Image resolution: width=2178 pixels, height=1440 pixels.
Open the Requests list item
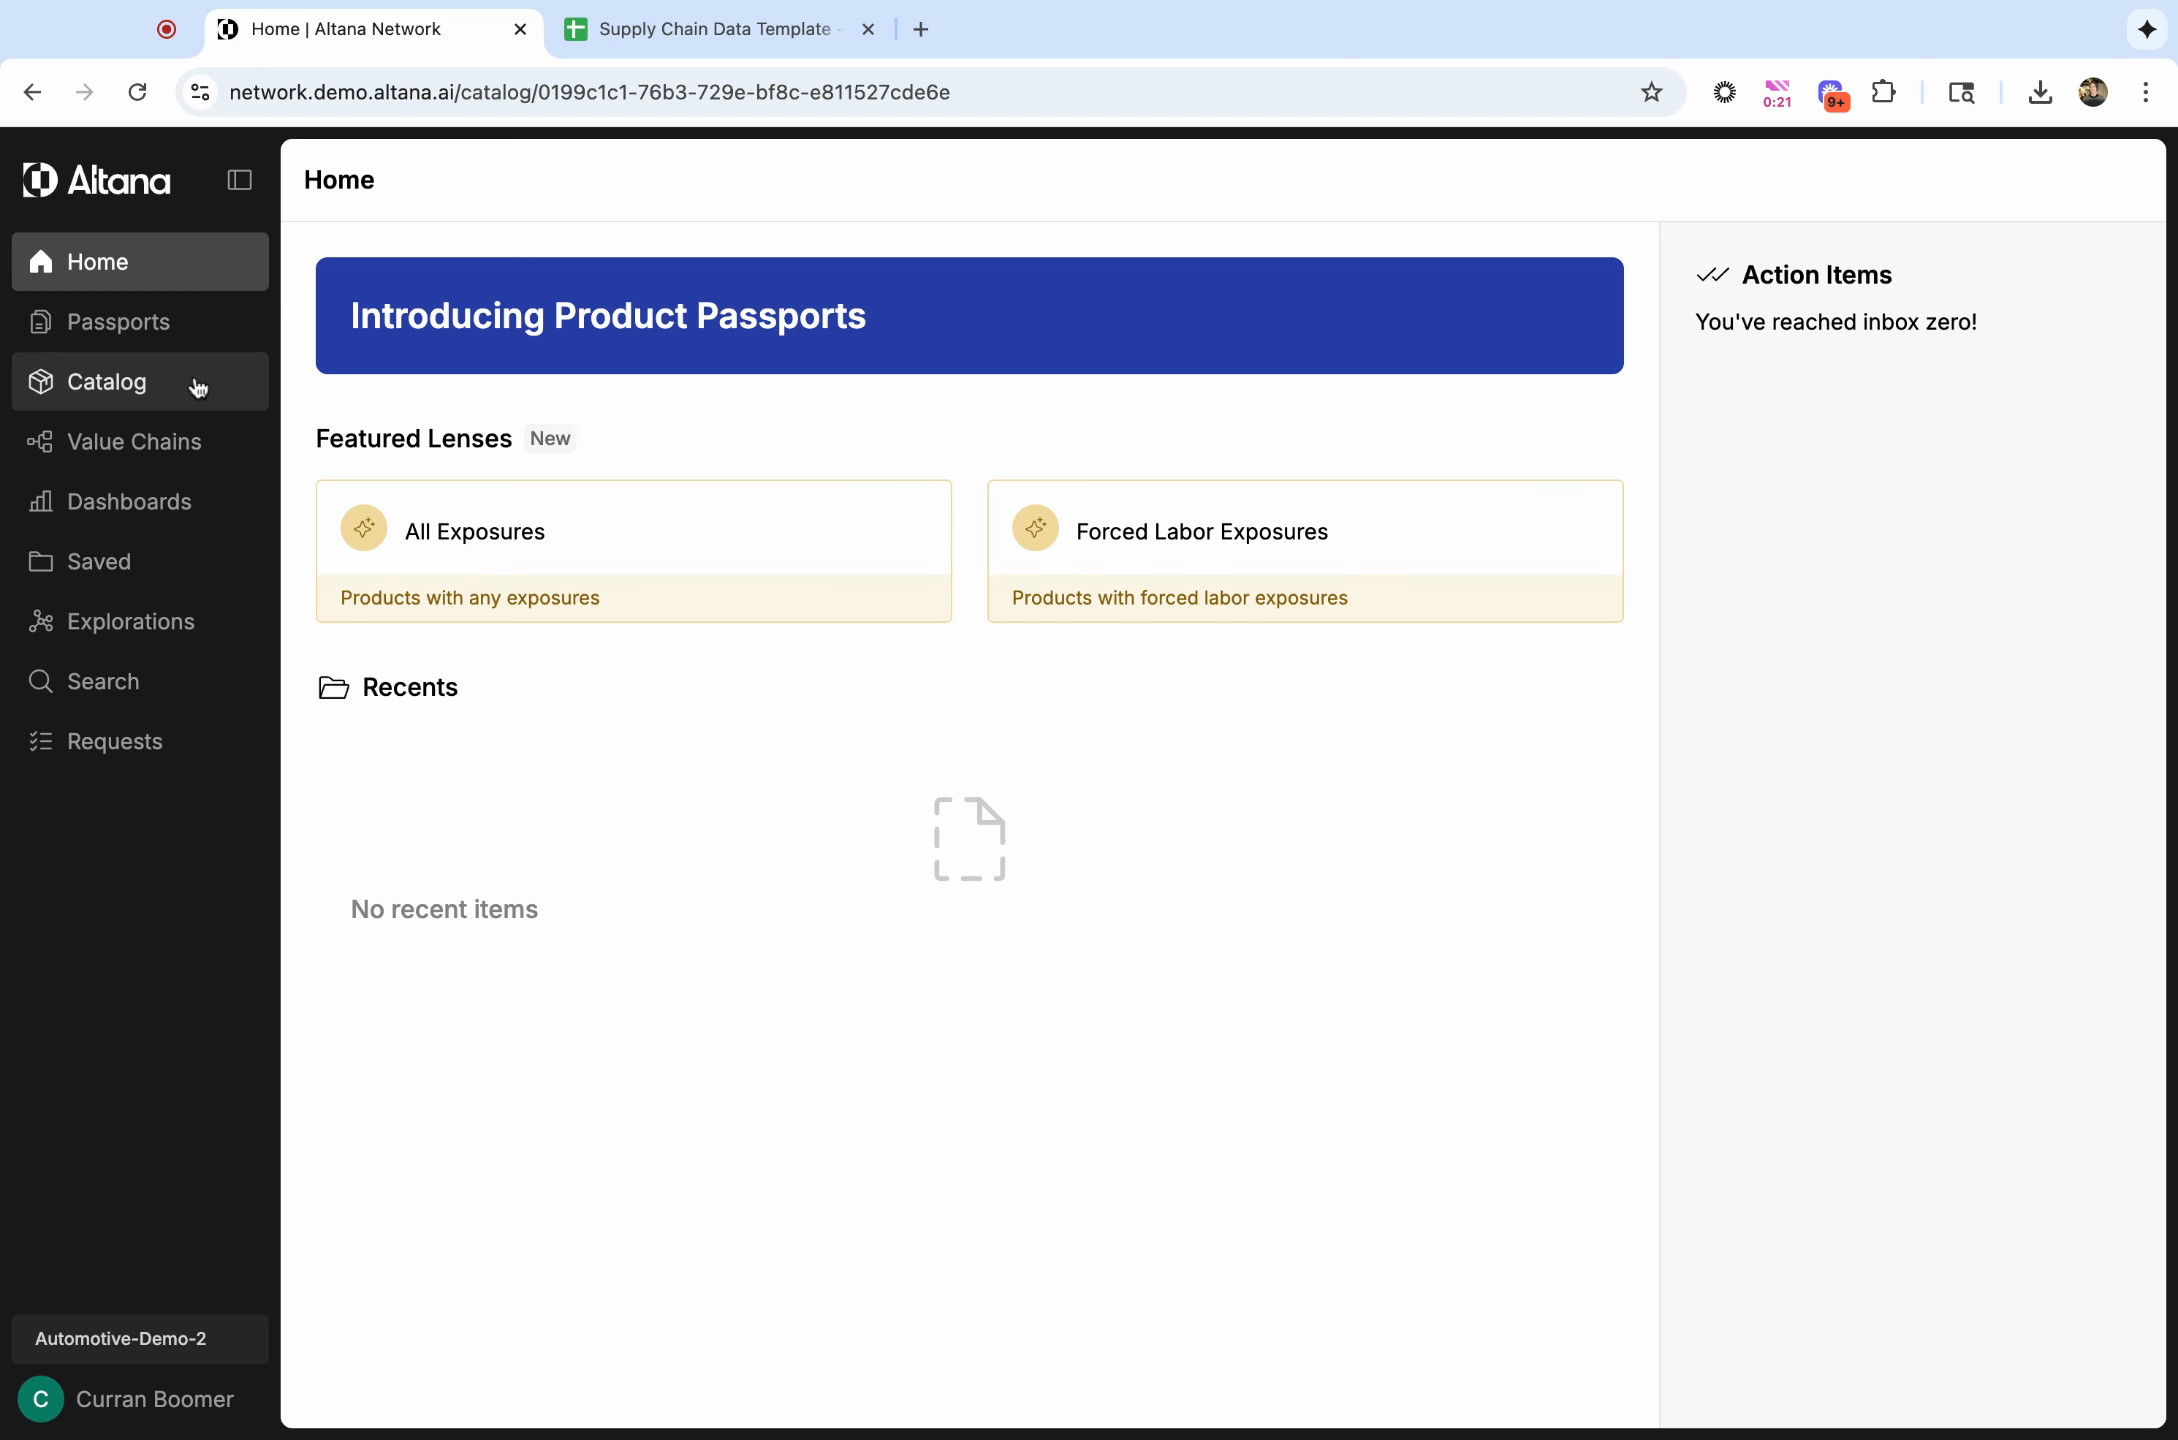[x=114, y=742]
